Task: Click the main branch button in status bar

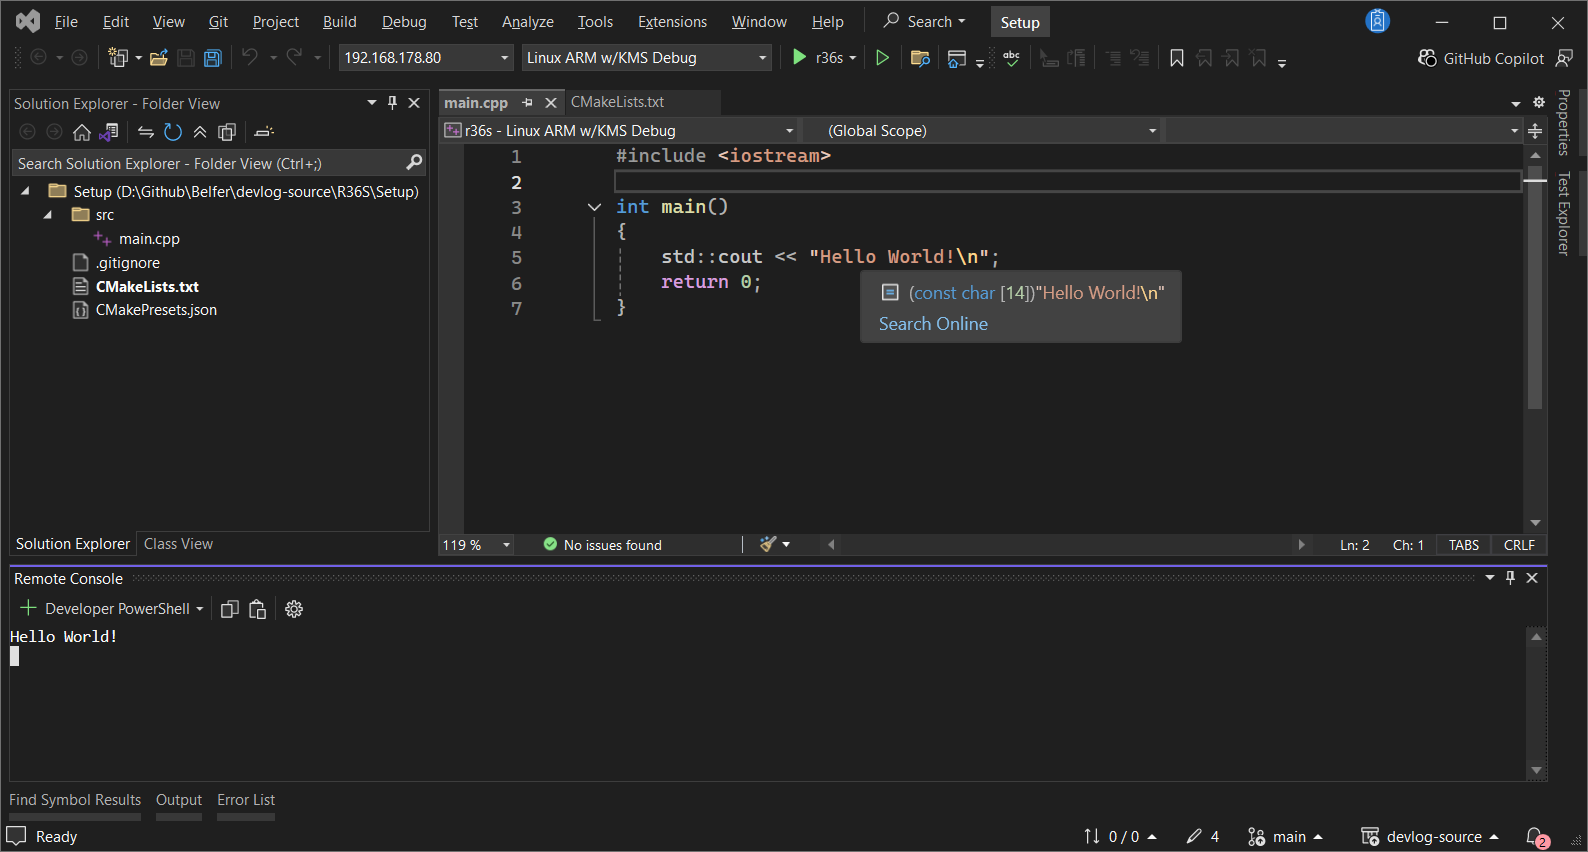Action: pyautogui.click(x=1286, y=837)
